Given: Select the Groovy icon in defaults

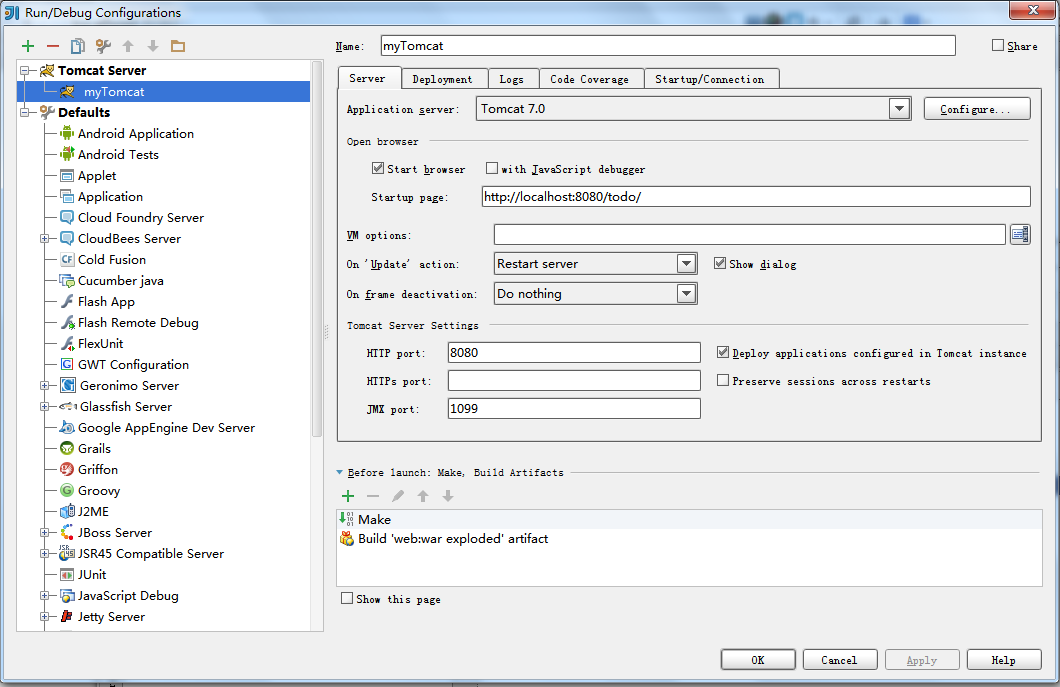Looking at the screenshot, I should (x=67, y=490).
